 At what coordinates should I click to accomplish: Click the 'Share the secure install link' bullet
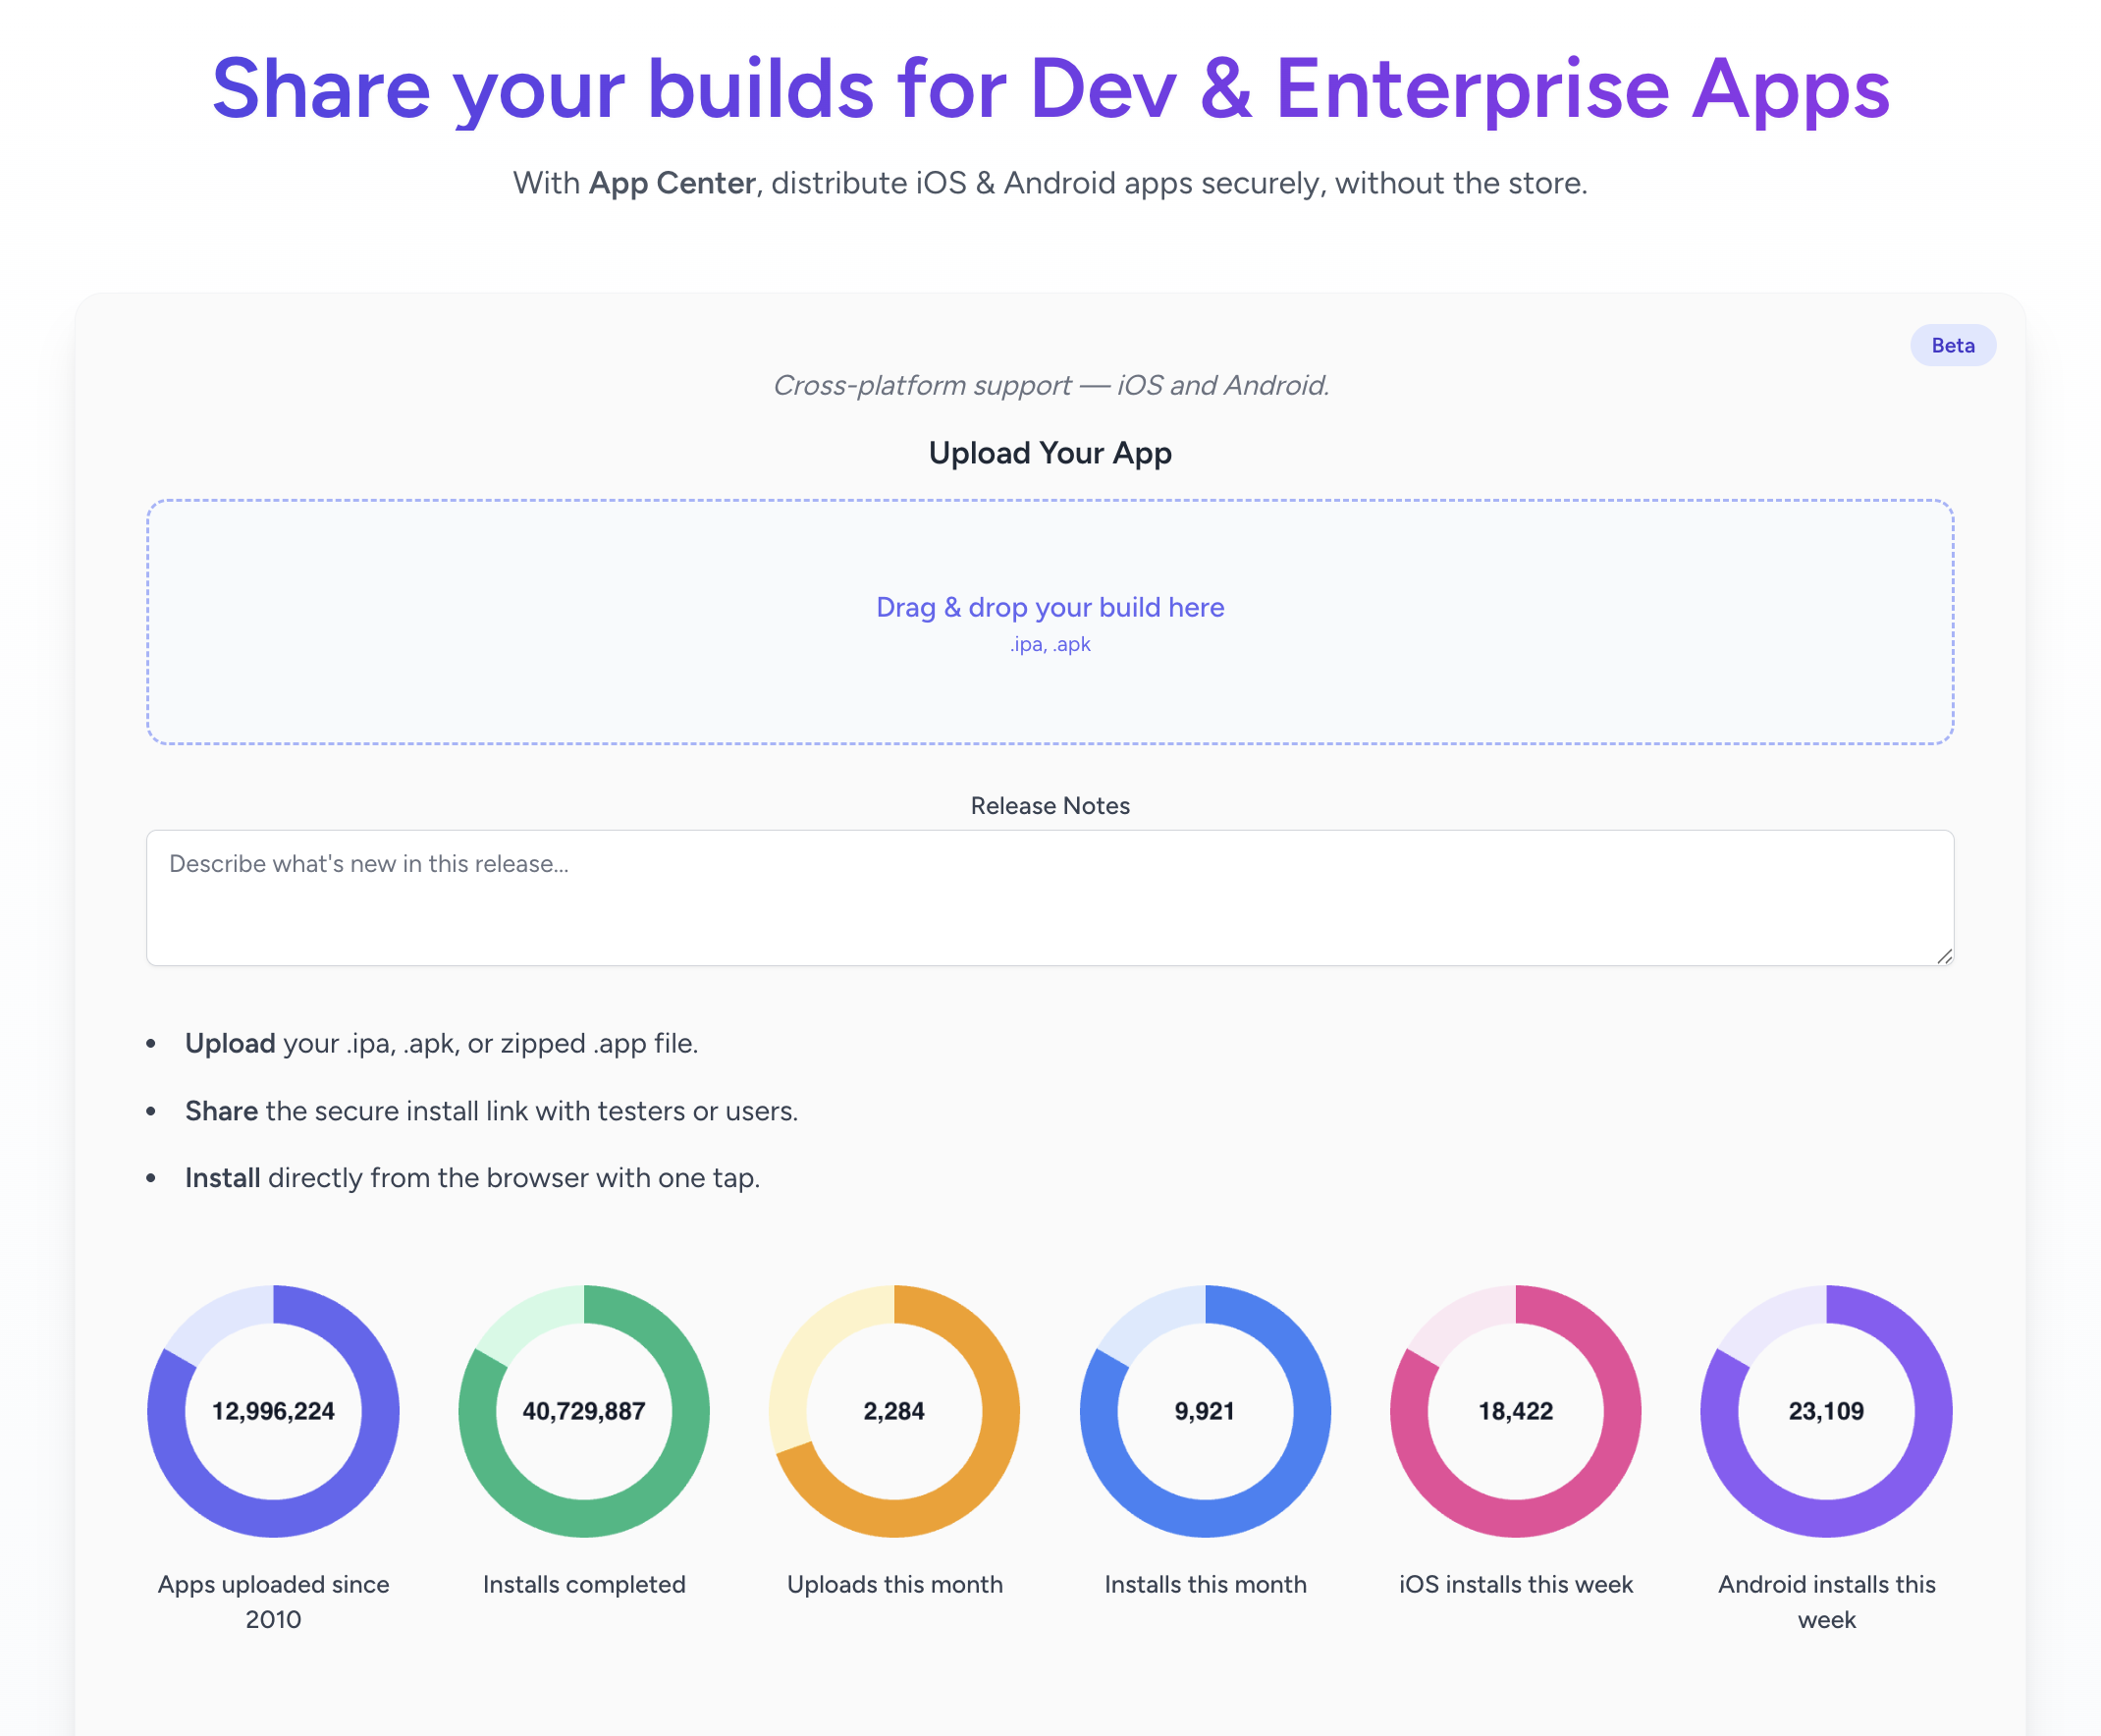pos(491,1111)
